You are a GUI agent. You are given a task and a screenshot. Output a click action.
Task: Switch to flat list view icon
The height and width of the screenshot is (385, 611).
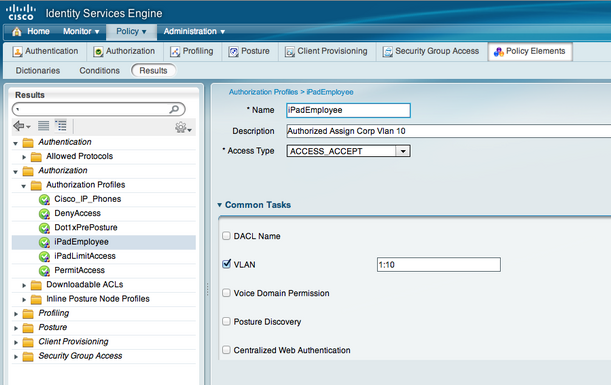click(43, 126)
